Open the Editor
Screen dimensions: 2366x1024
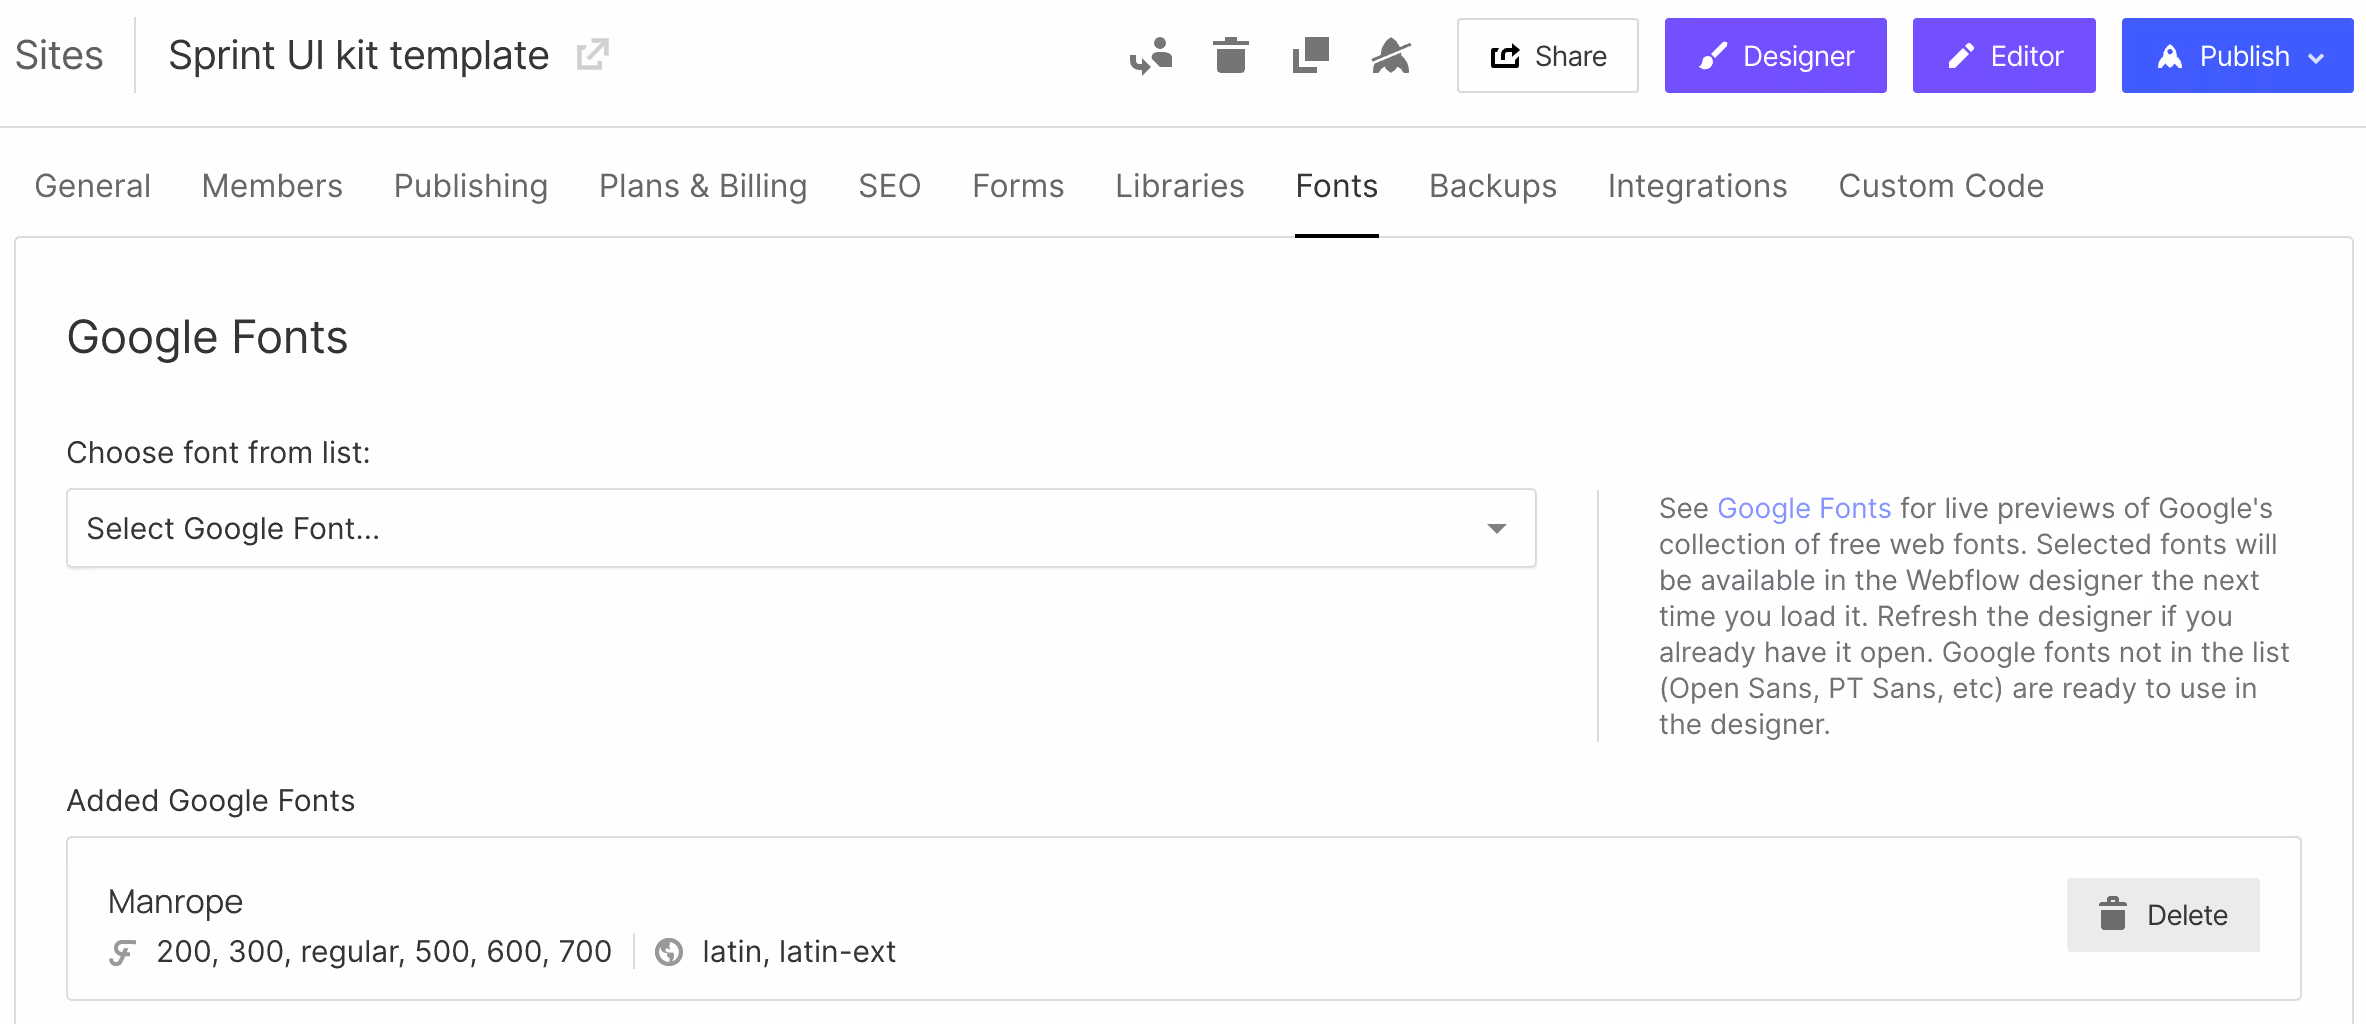pyautogui.click(x=2003, y=56)
